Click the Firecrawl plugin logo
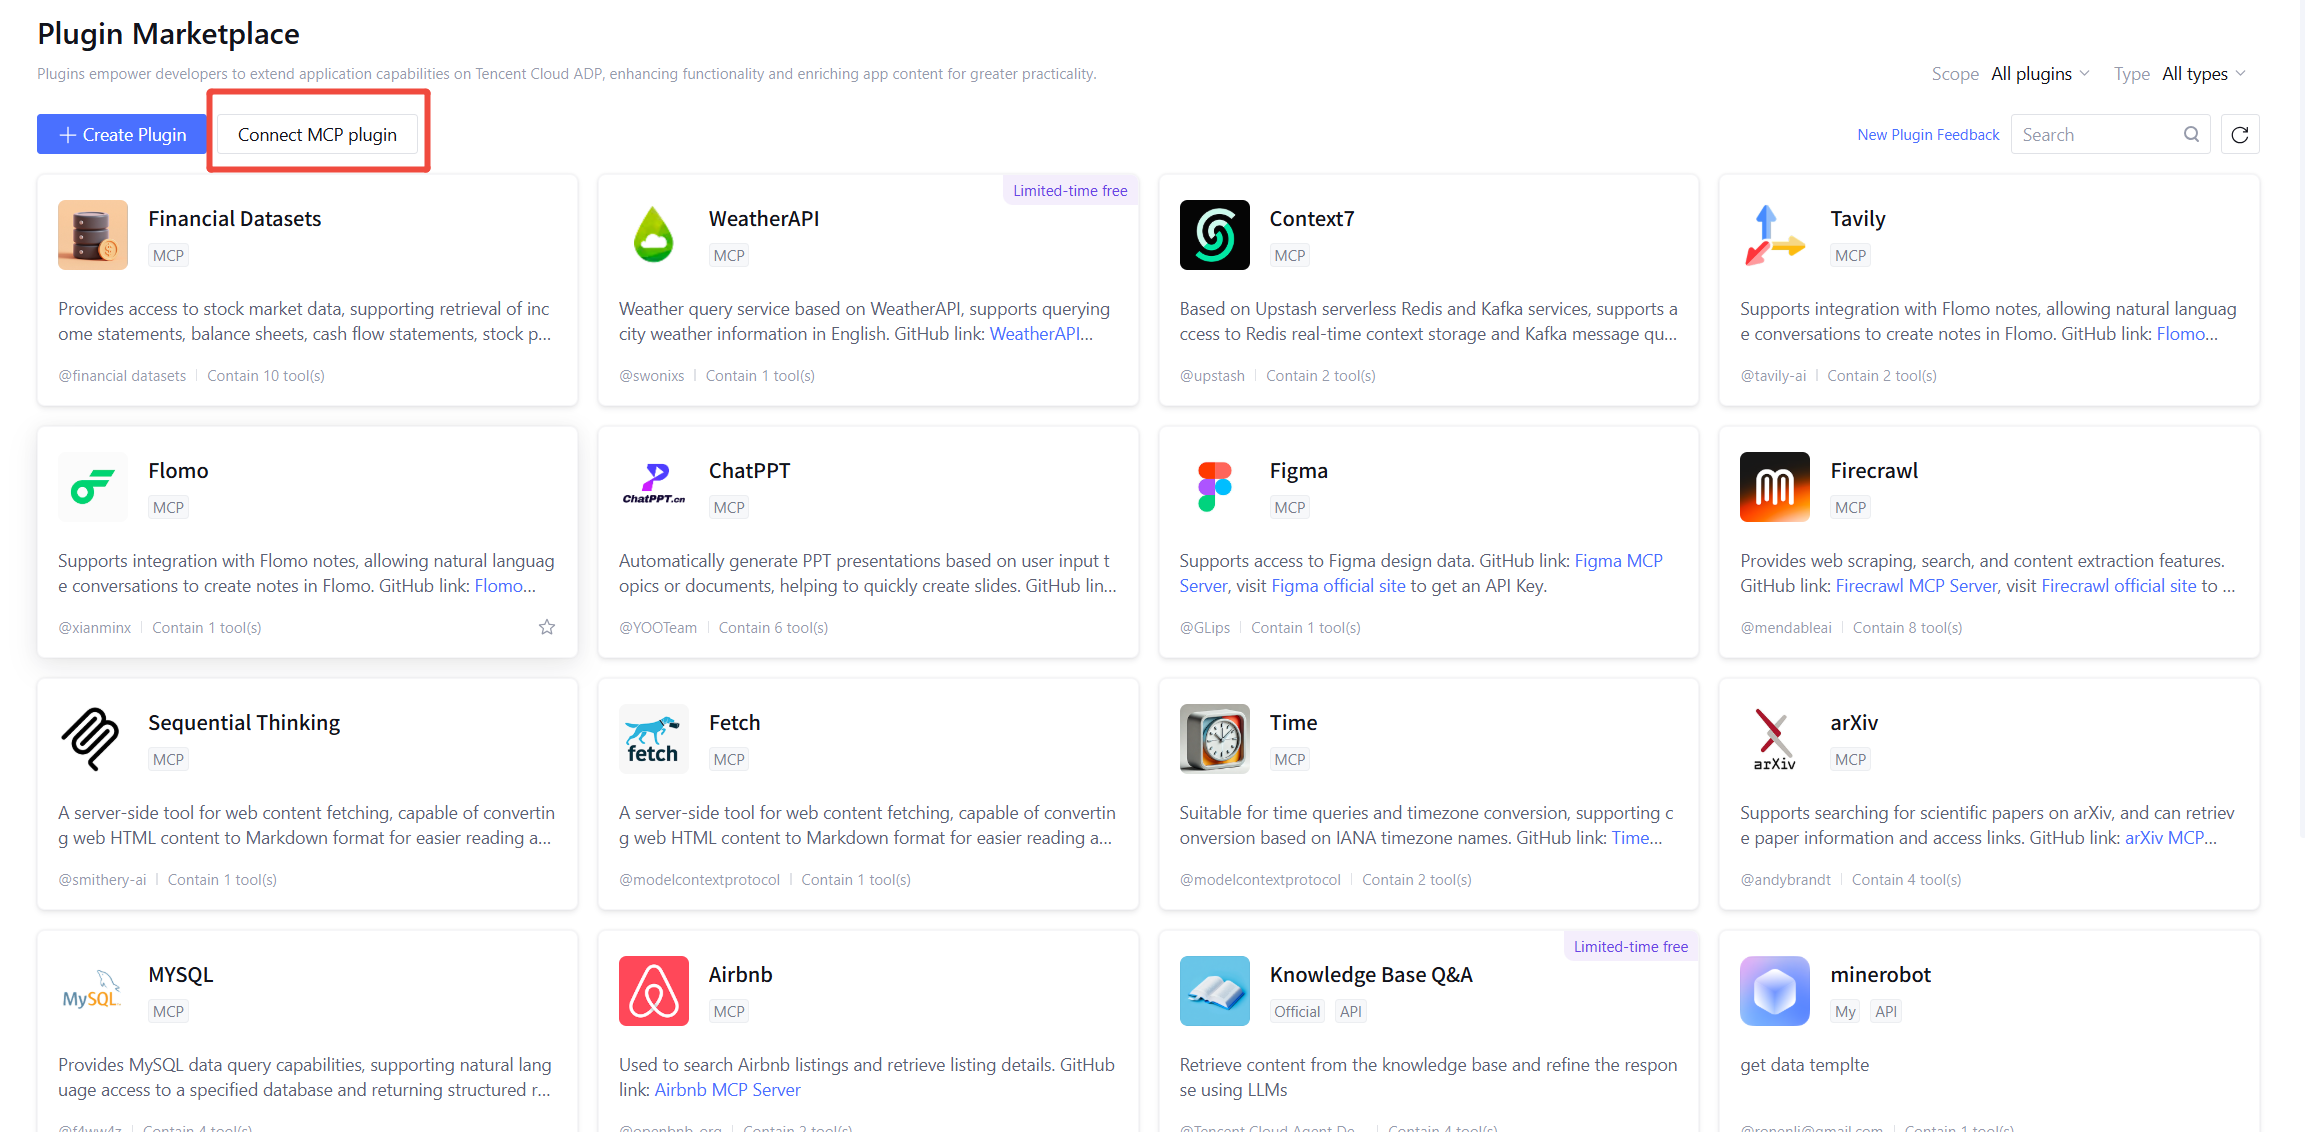The height and width of the screenshot is (1132, 2305). coord(1774,487)
